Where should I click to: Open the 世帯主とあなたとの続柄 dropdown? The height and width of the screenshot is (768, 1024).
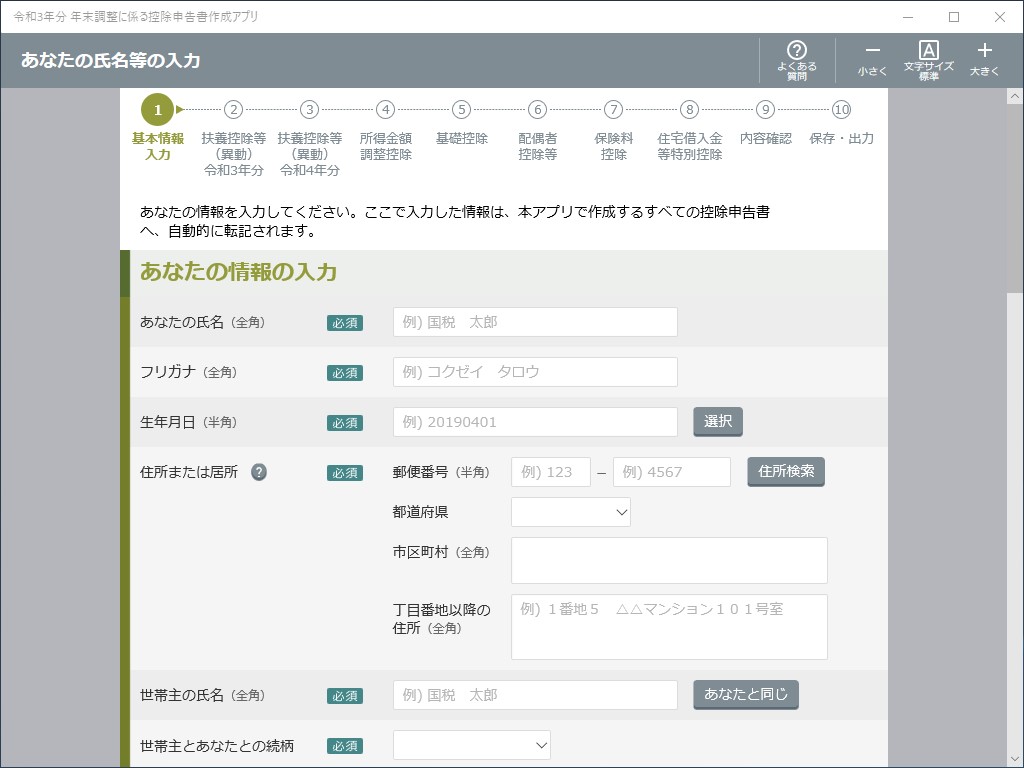tap(471, 744)
